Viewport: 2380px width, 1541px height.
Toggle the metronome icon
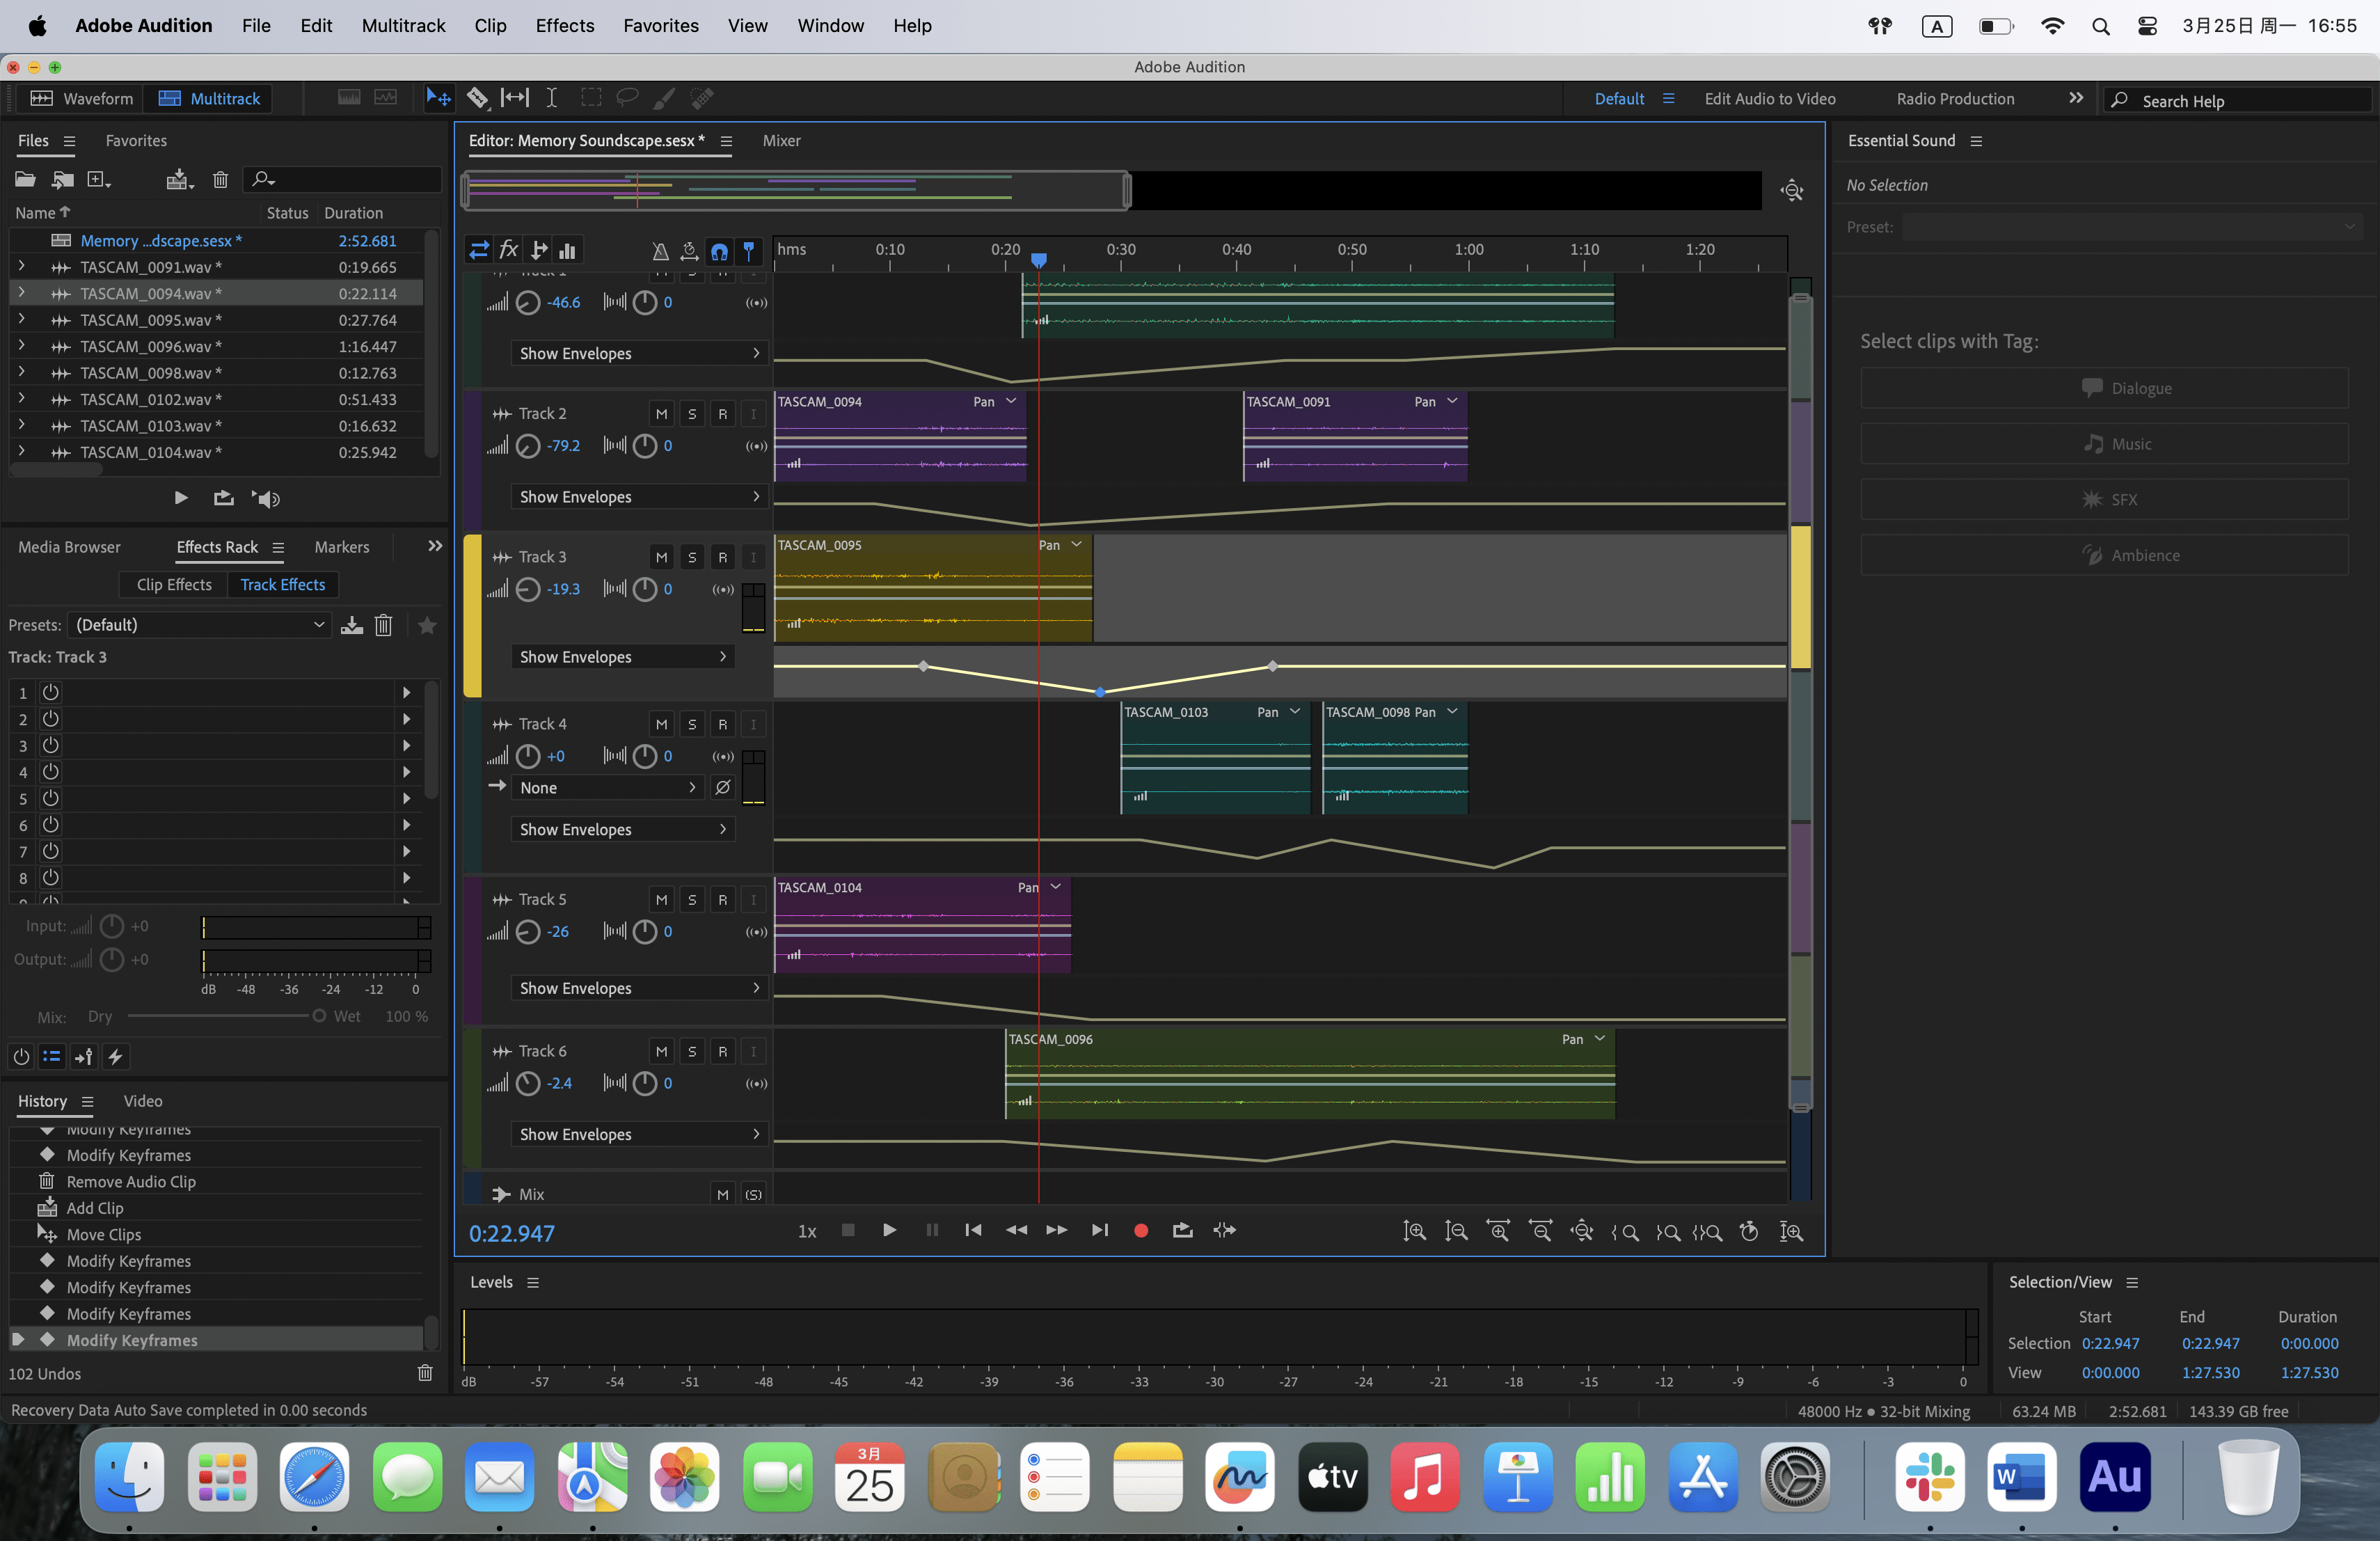point(660,251)
